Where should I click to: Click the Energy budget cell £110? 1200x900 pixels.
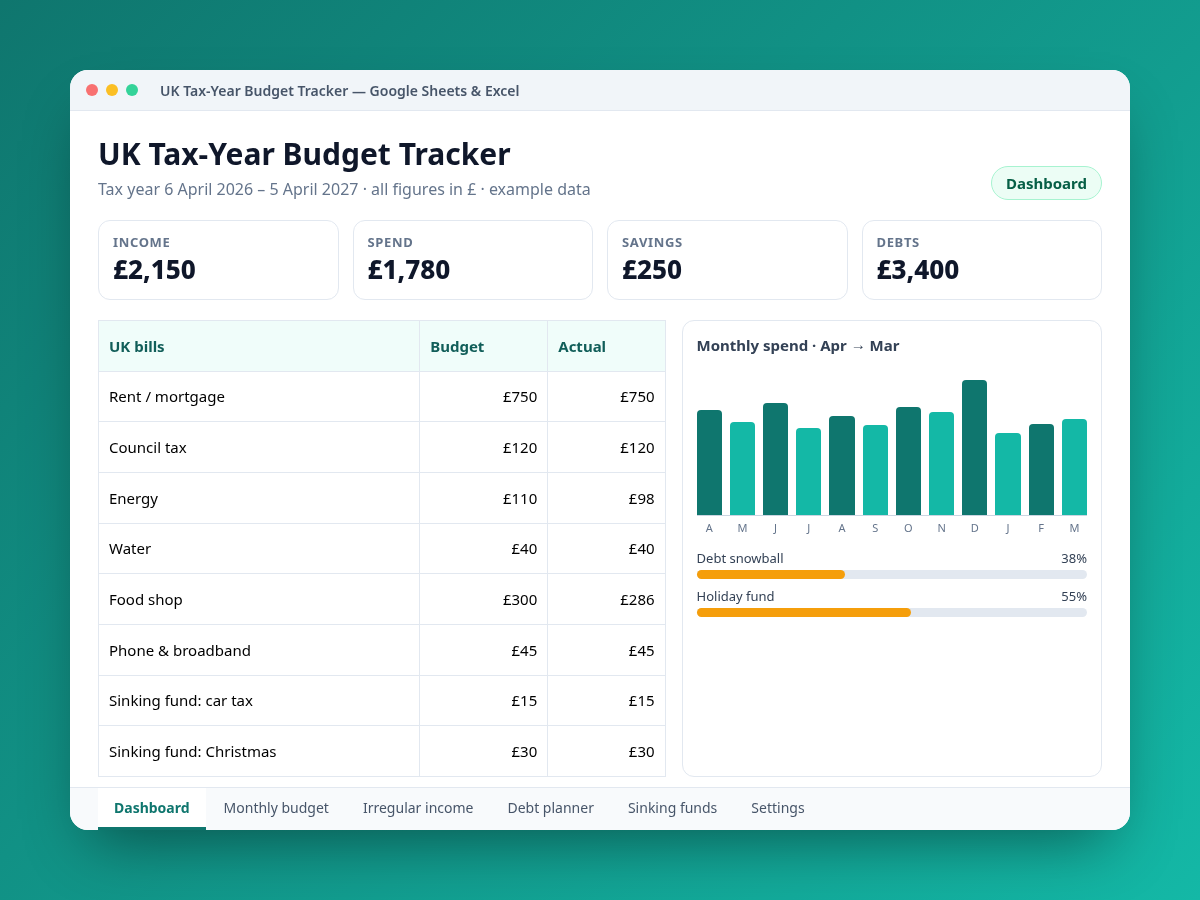[484, 498]
